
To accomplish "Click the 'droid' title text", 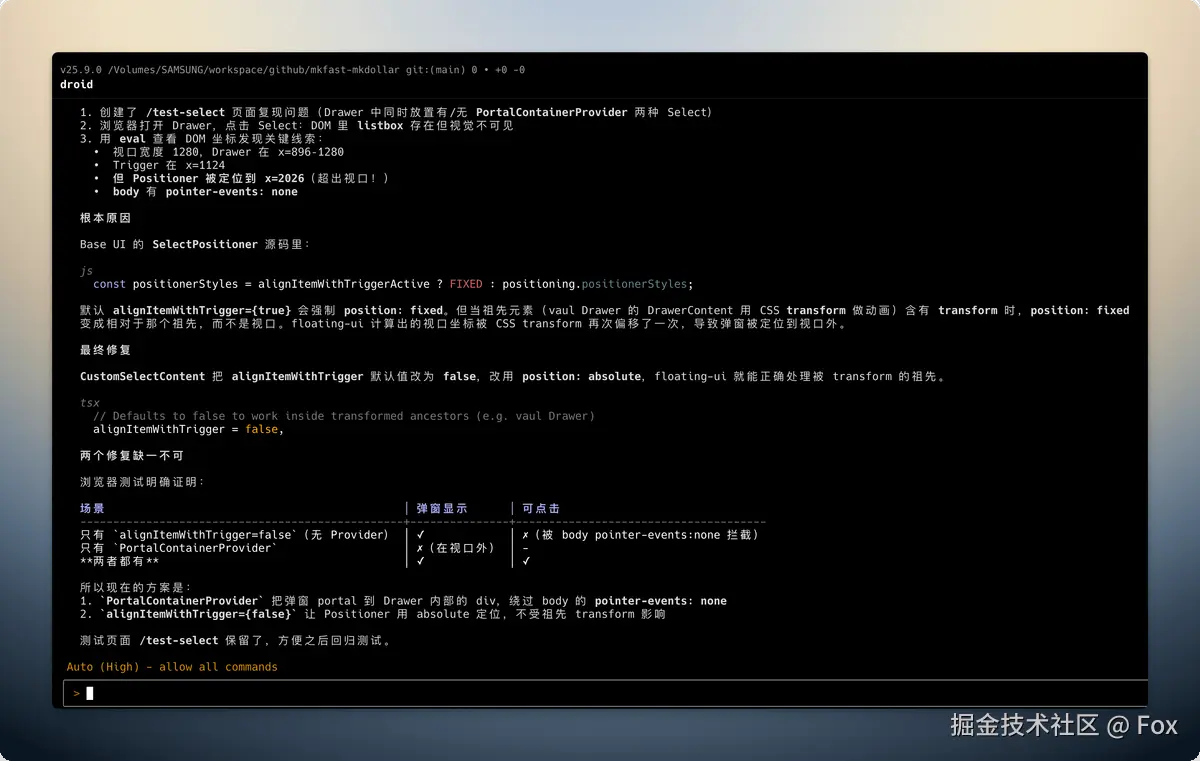I will click(x=76, y=85).
